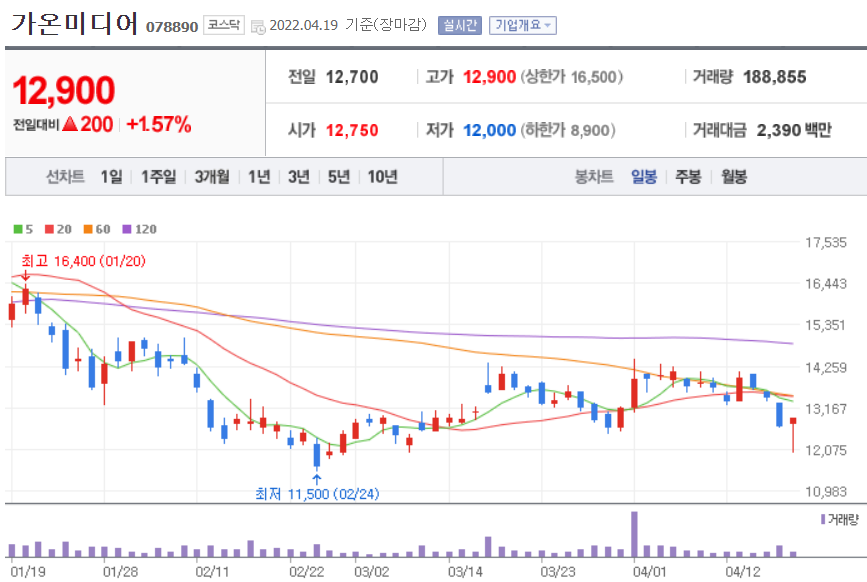The height and width of the screenshot is (582, 867).
Task: Click the tallest volume bar near 04/01
Action: (x=634, y=534)
